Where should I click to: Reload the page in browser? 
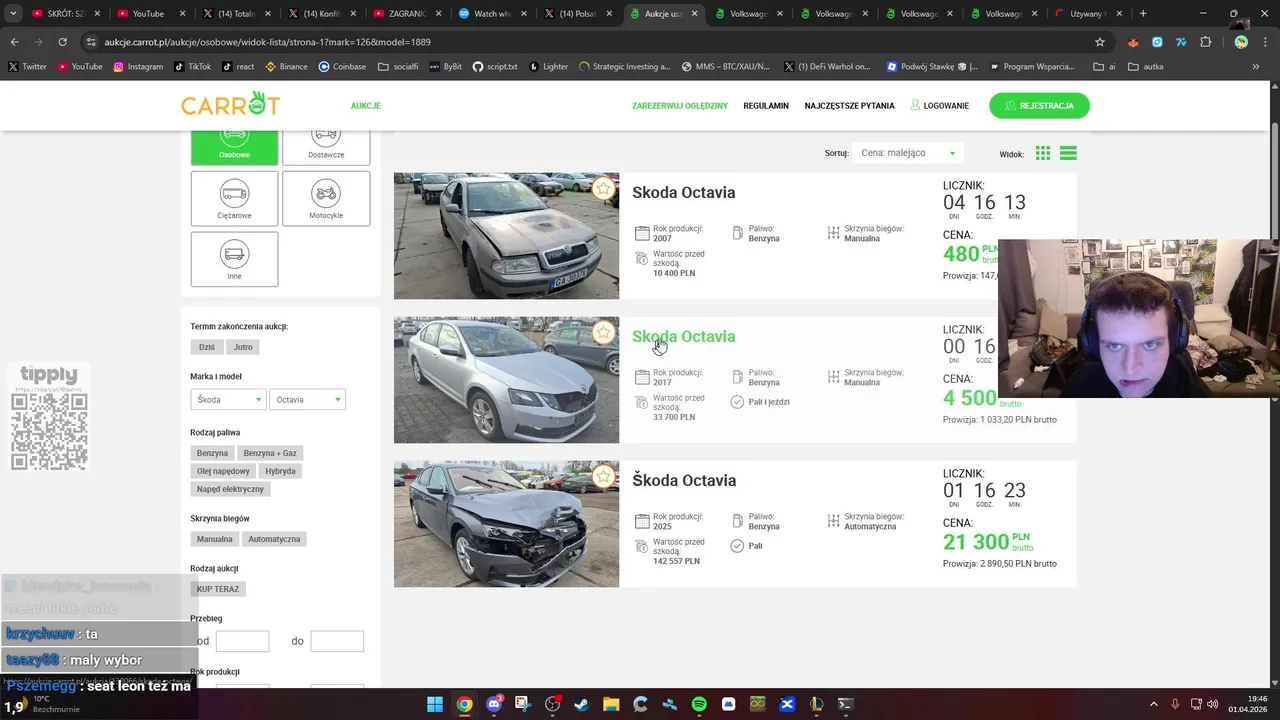pos(62,42)
